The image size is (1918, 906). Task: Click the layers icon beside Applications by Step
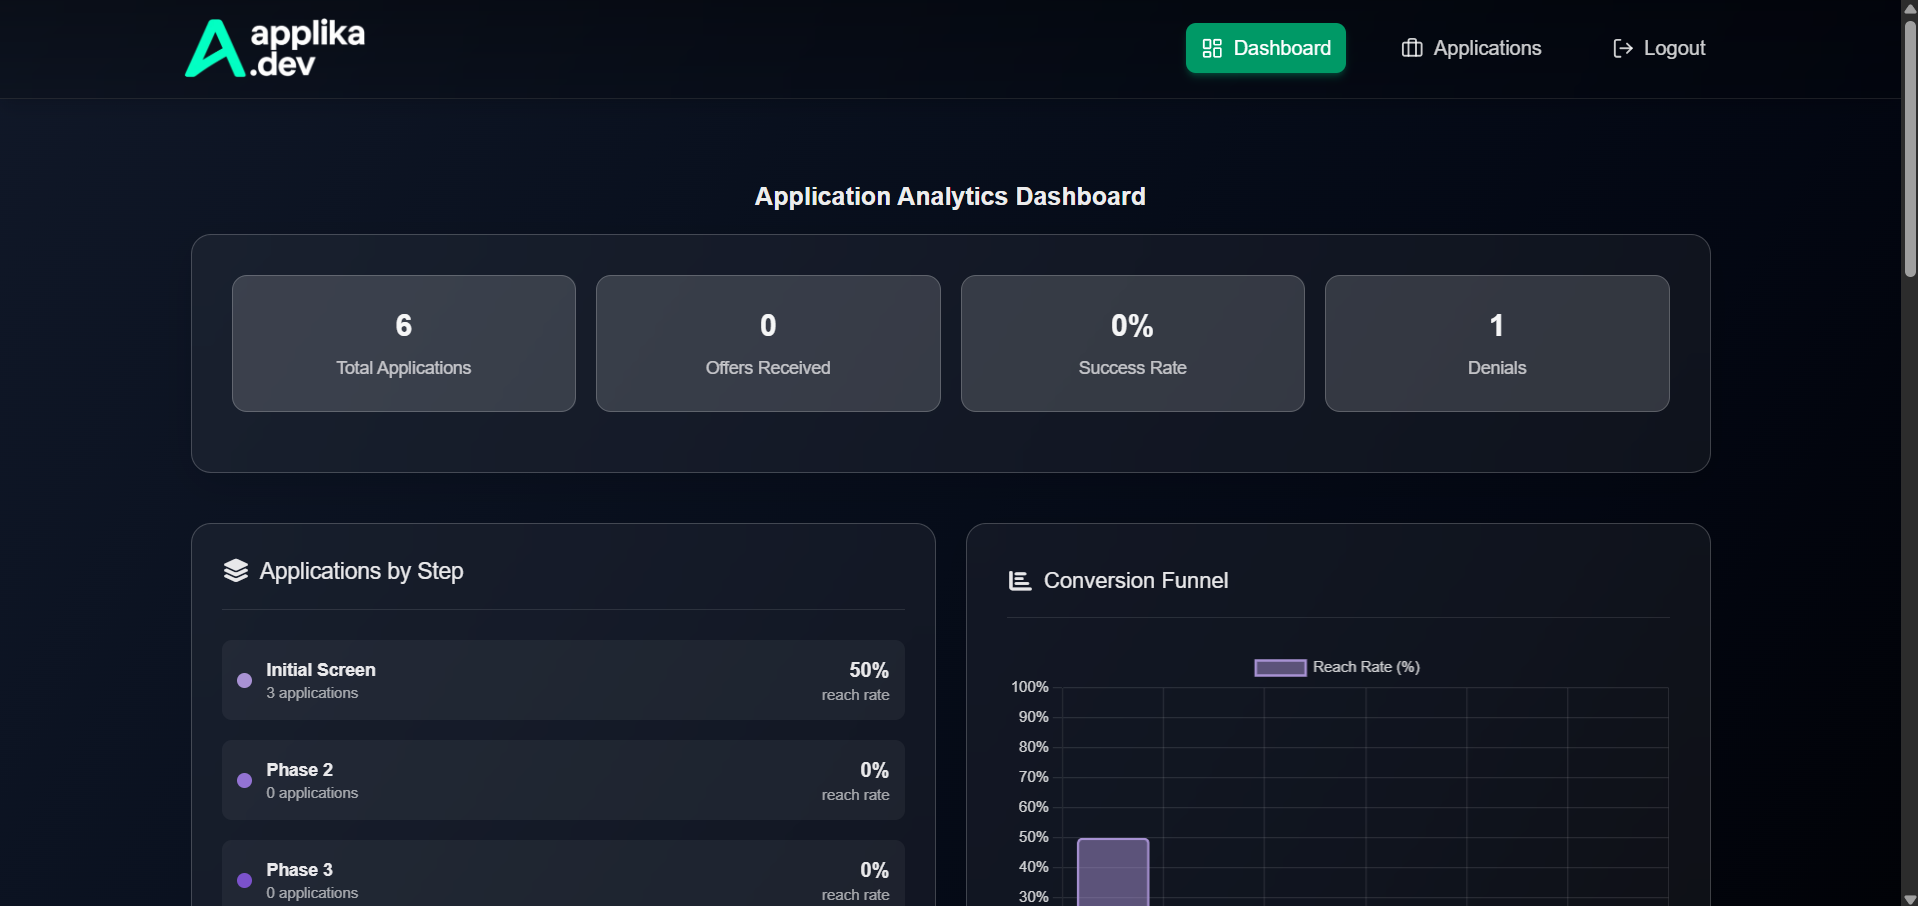(x=236, y=570)
